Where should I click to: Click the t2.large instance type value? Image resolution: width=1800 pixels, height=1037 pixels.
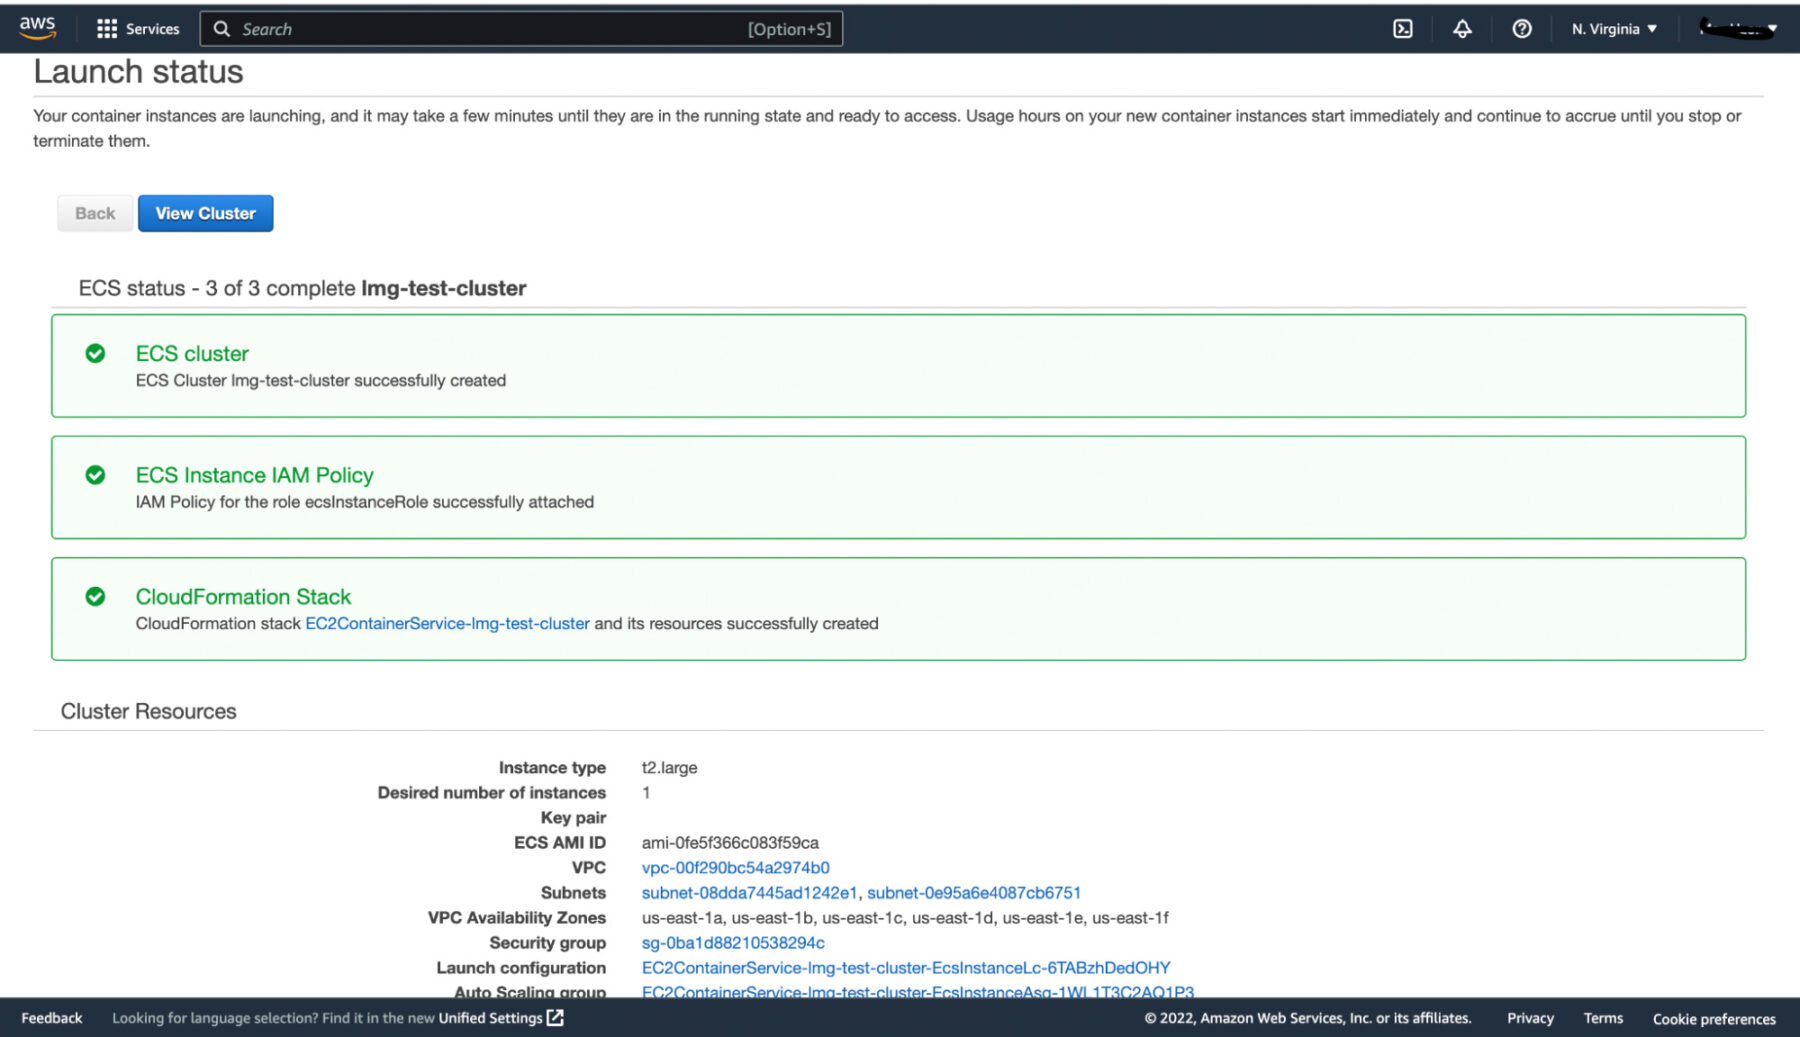tap(669, 767)
